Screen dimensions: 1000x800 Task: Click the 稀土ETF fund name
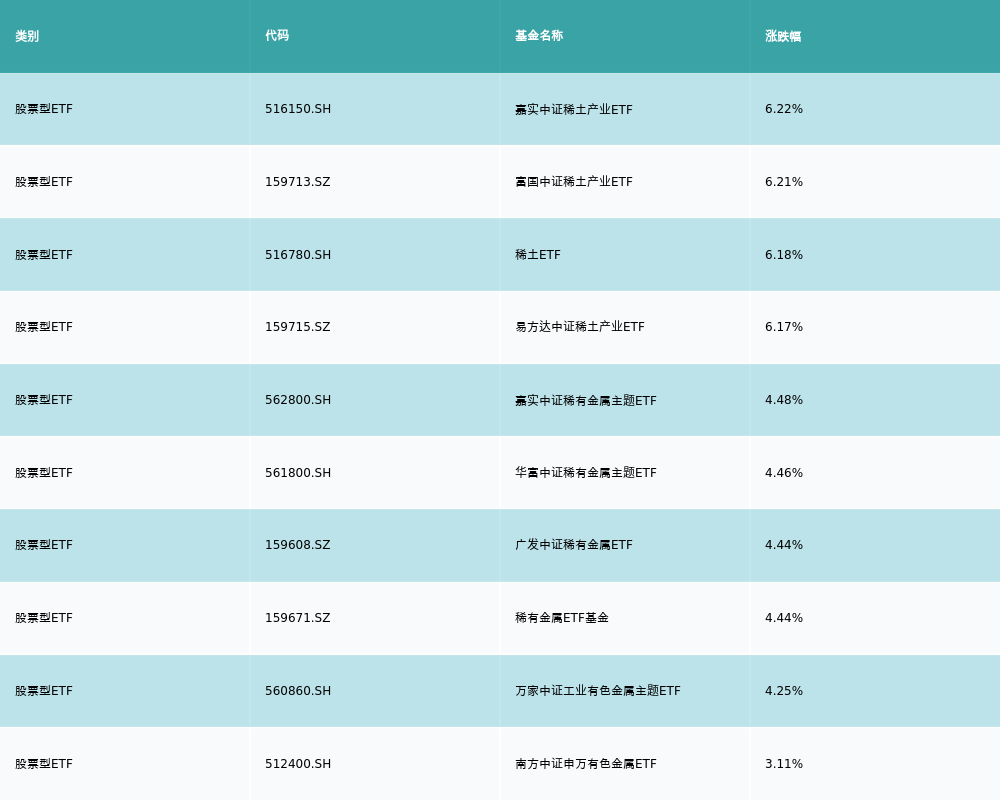(x=538, y=255)
